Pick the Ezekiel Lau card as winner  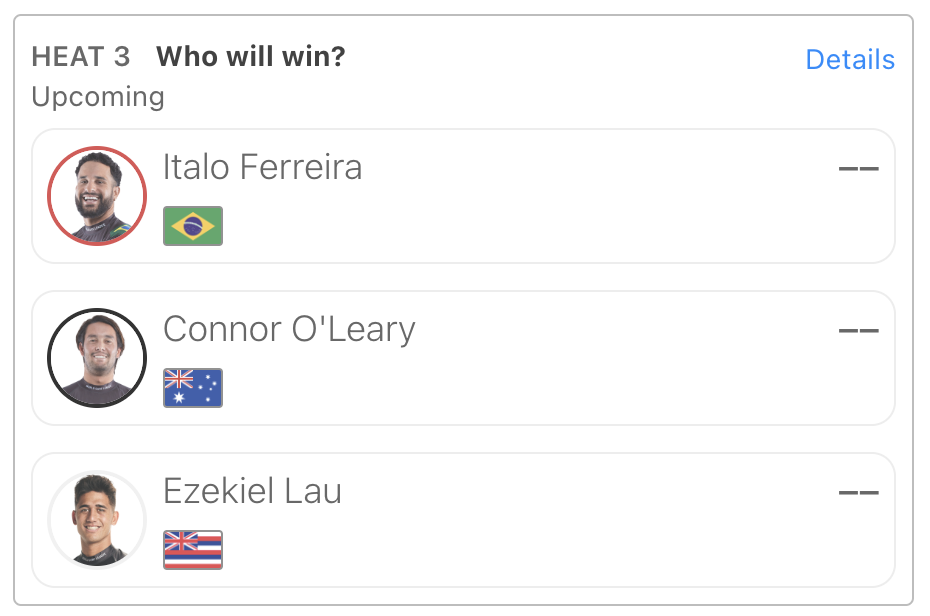pos(463,520)
